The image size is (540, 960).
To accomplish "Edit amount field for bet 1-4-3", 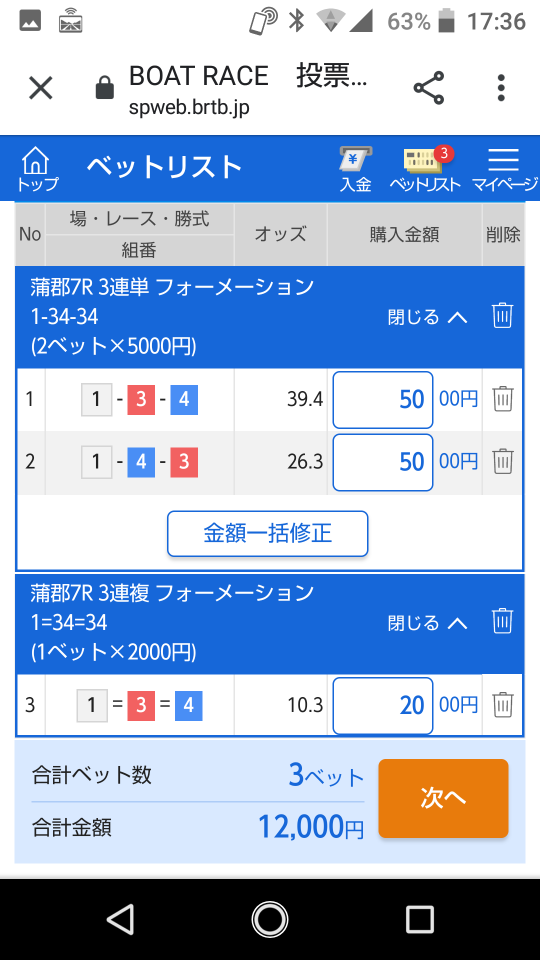I will pos(383,462).
